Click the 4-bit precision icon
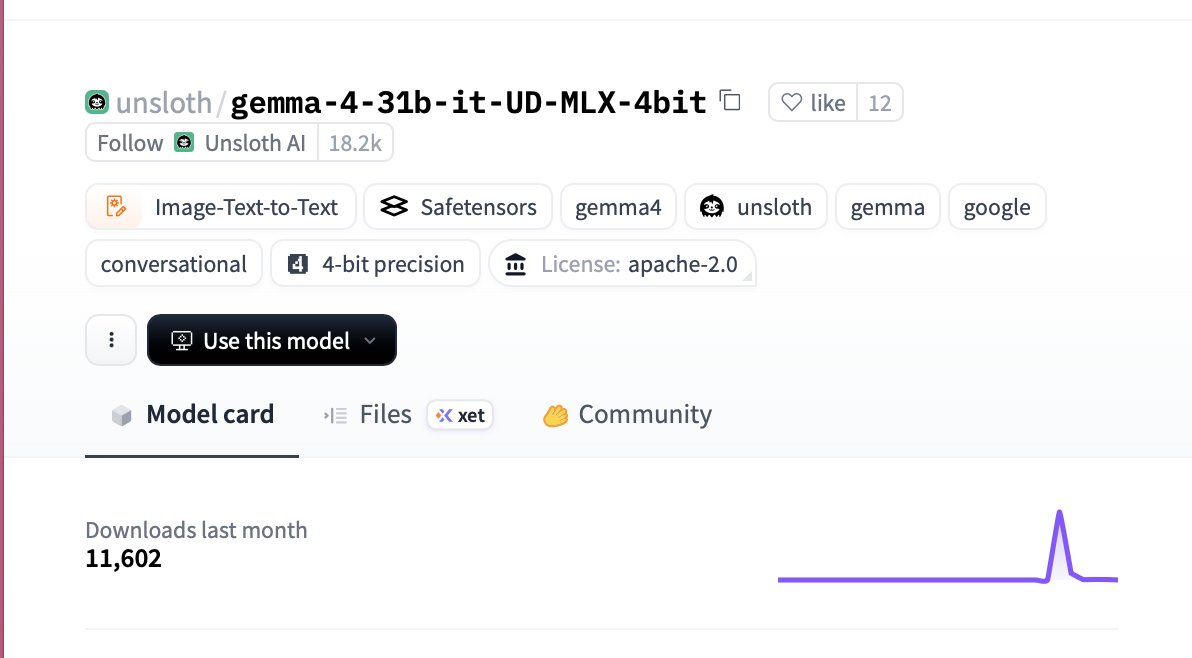 click(x=297, y=264)
